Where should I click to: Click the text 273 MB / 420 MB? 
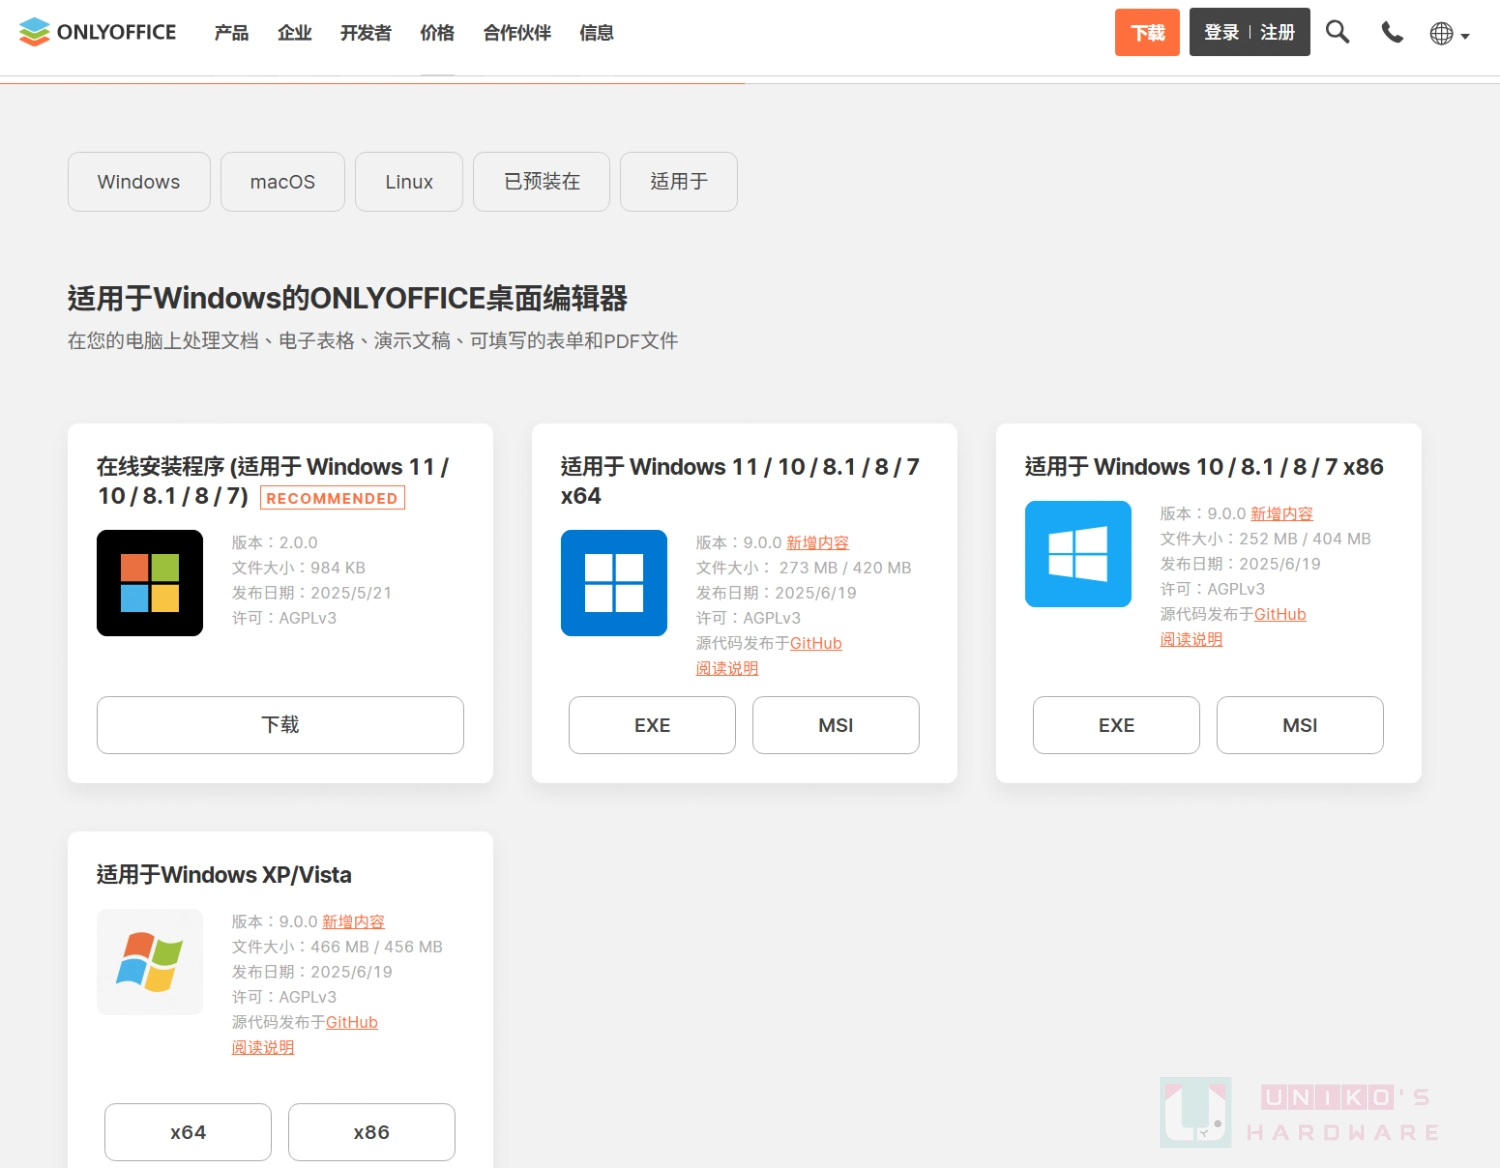coord(845,568)
